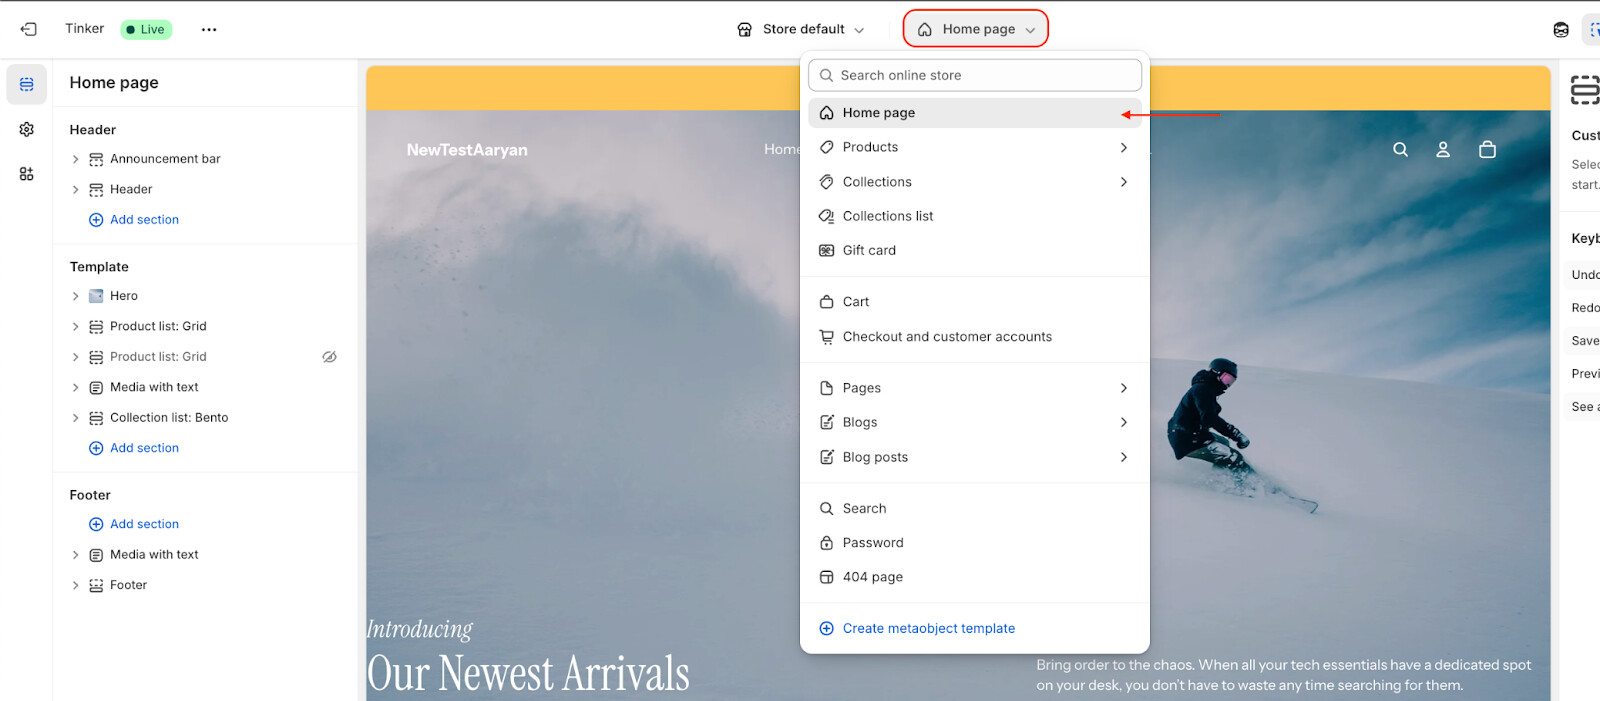Click the storefront search magnifier icon

coord(1400,149)
